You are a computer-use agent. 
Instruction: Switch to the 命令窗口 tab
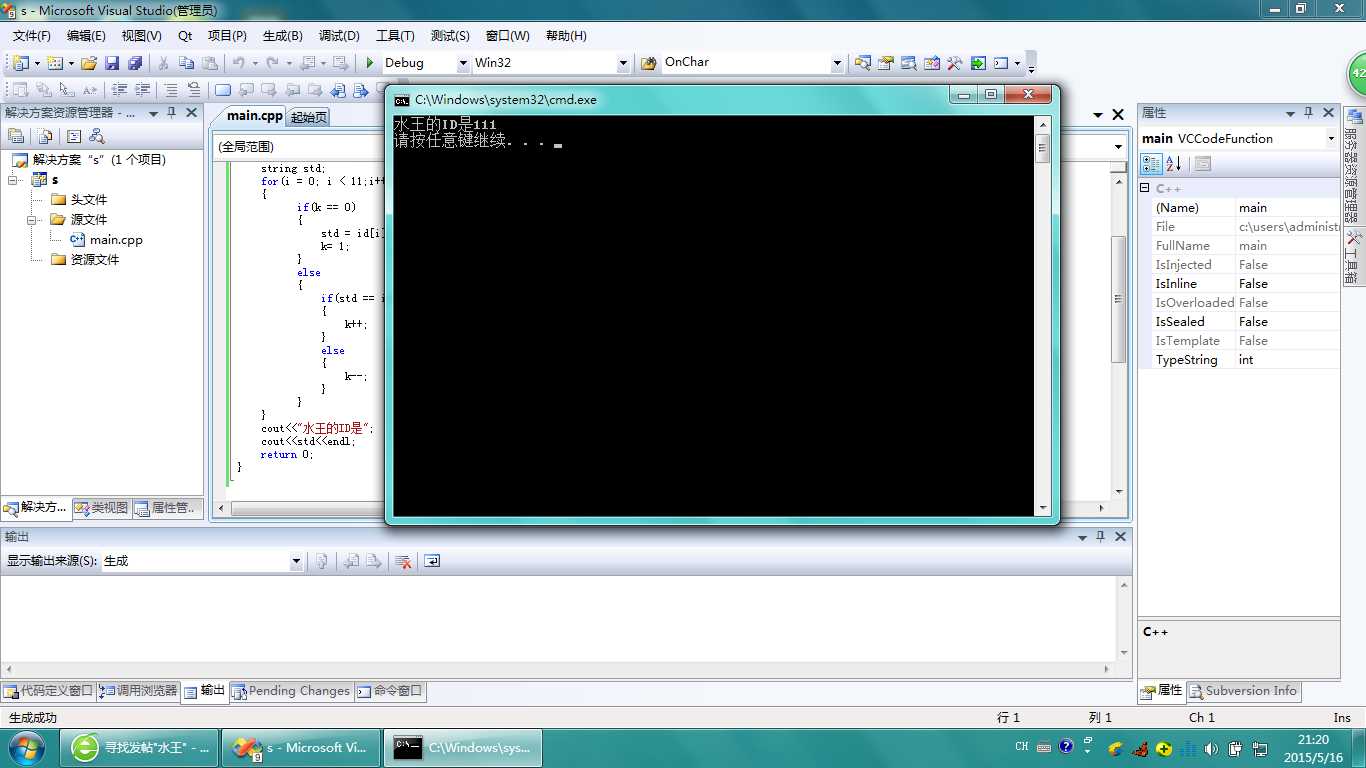coord(391,691)
